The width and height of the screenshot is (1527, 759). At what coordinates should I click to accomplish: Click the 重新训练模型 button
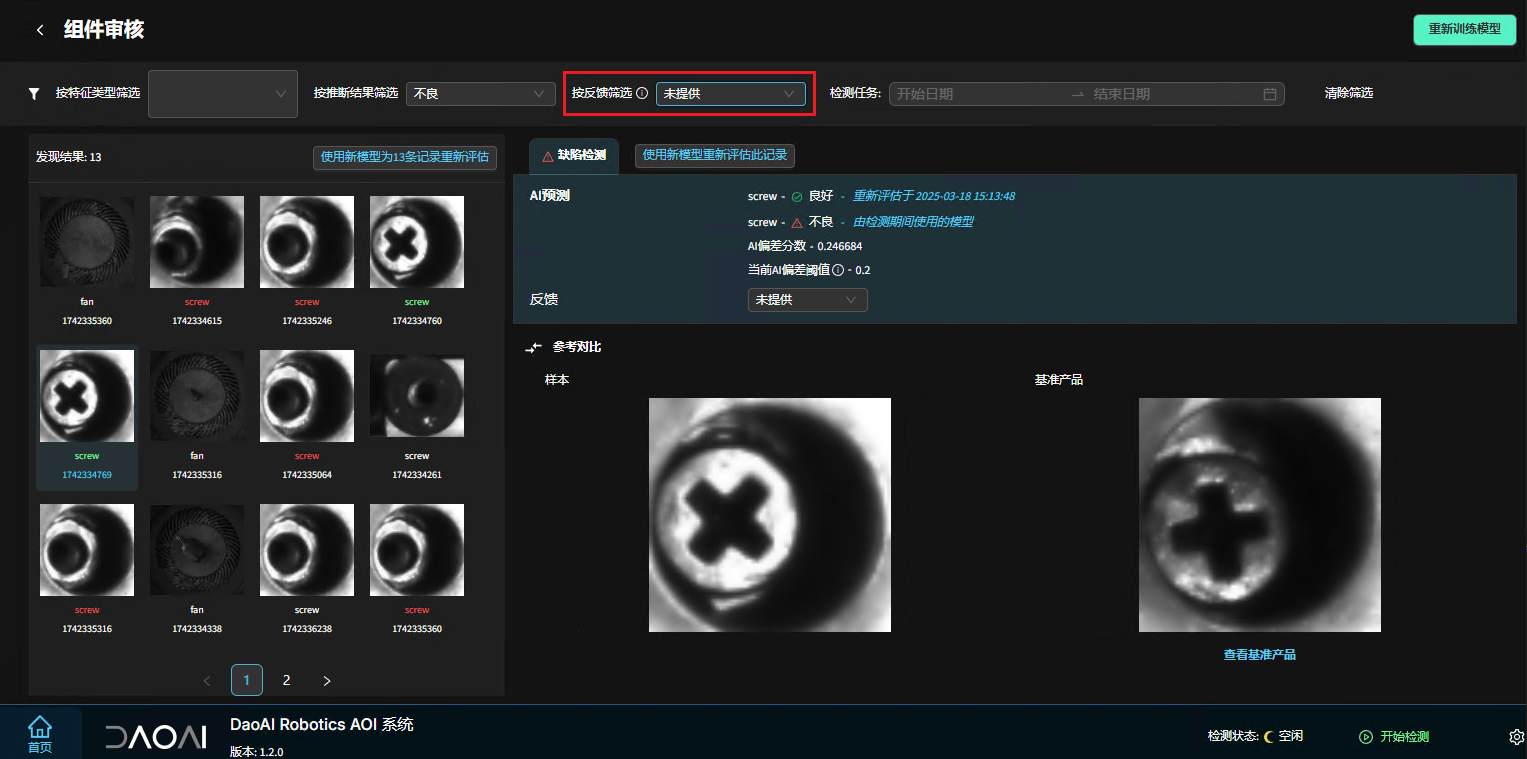click(1464, 29)
